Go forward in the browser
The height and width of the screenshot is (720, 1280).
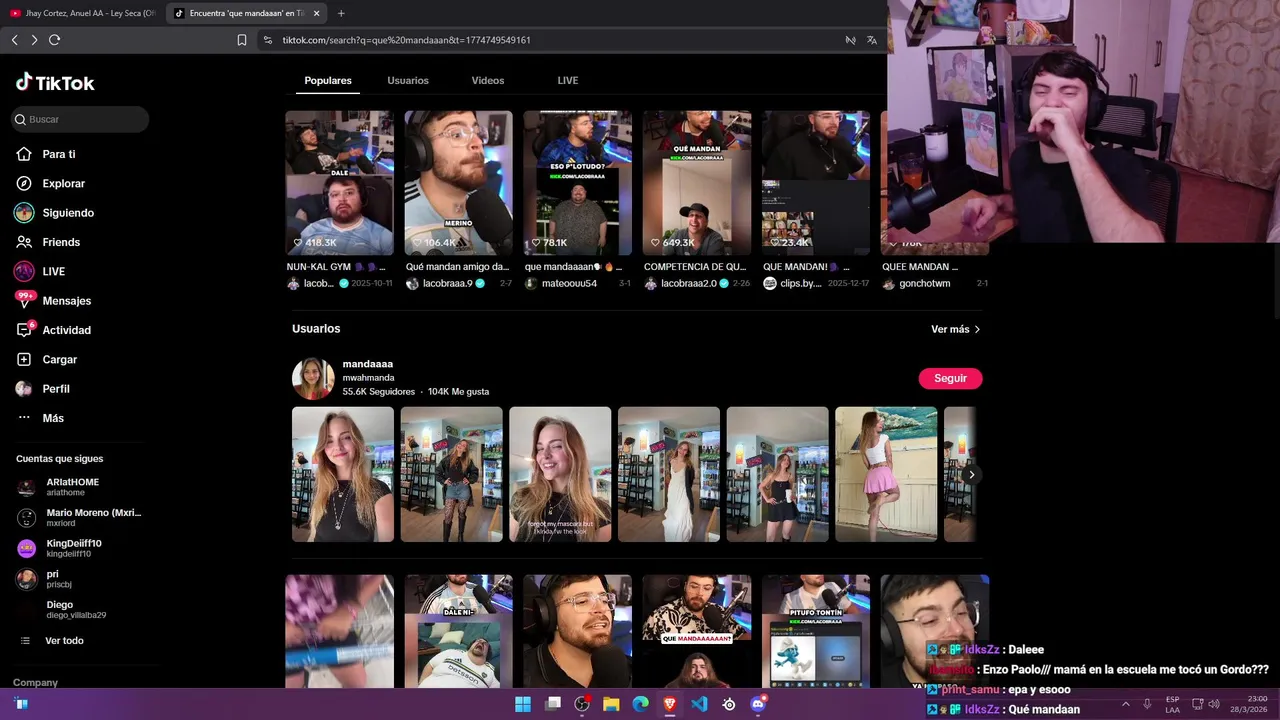click(34, 40)
